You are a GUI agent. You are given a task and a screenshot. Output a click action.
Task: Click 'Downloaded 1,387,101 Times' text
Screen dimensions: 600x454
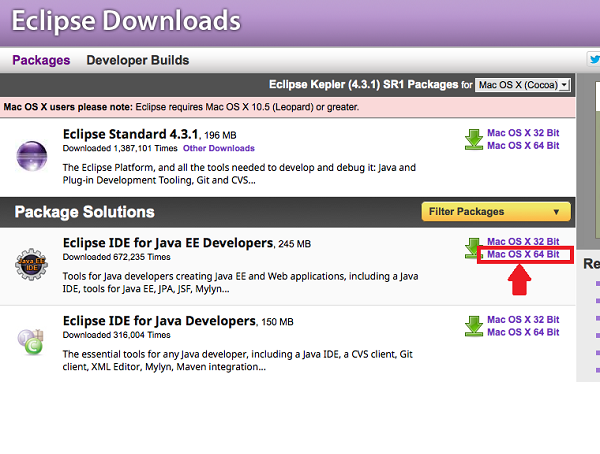120,148
